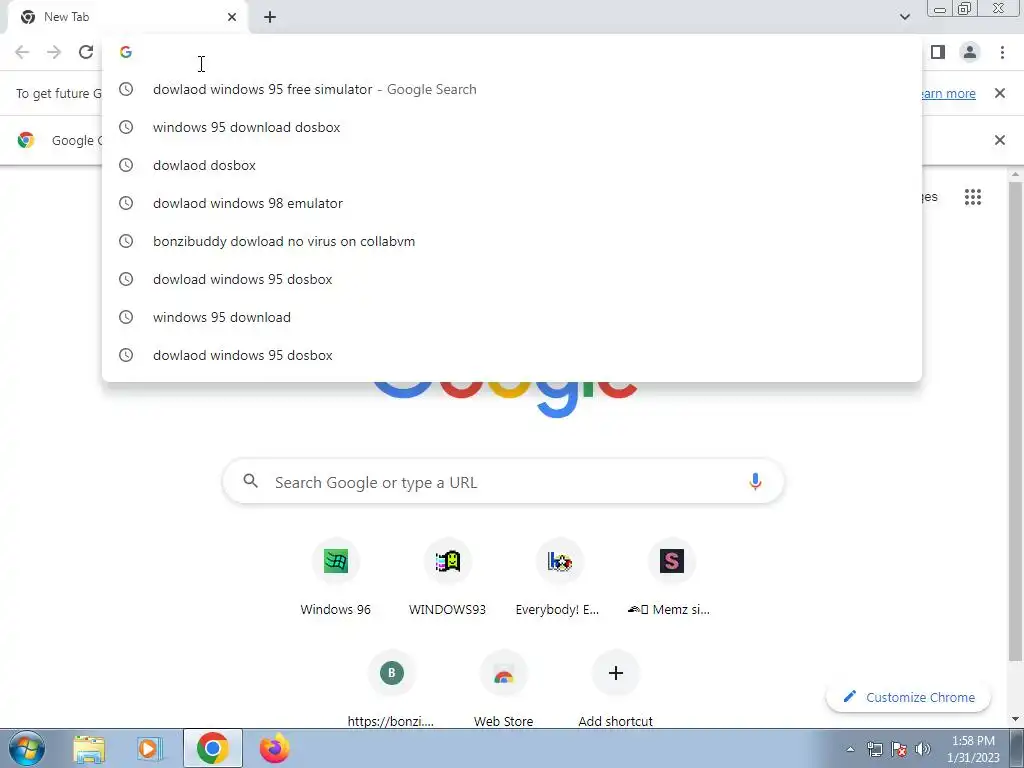Image resolution: width=1024 pixels, height=768 pixels.
Task: Choose suggestion 'dowload windows 95 dosbox'
Action: tap(512, 279)
